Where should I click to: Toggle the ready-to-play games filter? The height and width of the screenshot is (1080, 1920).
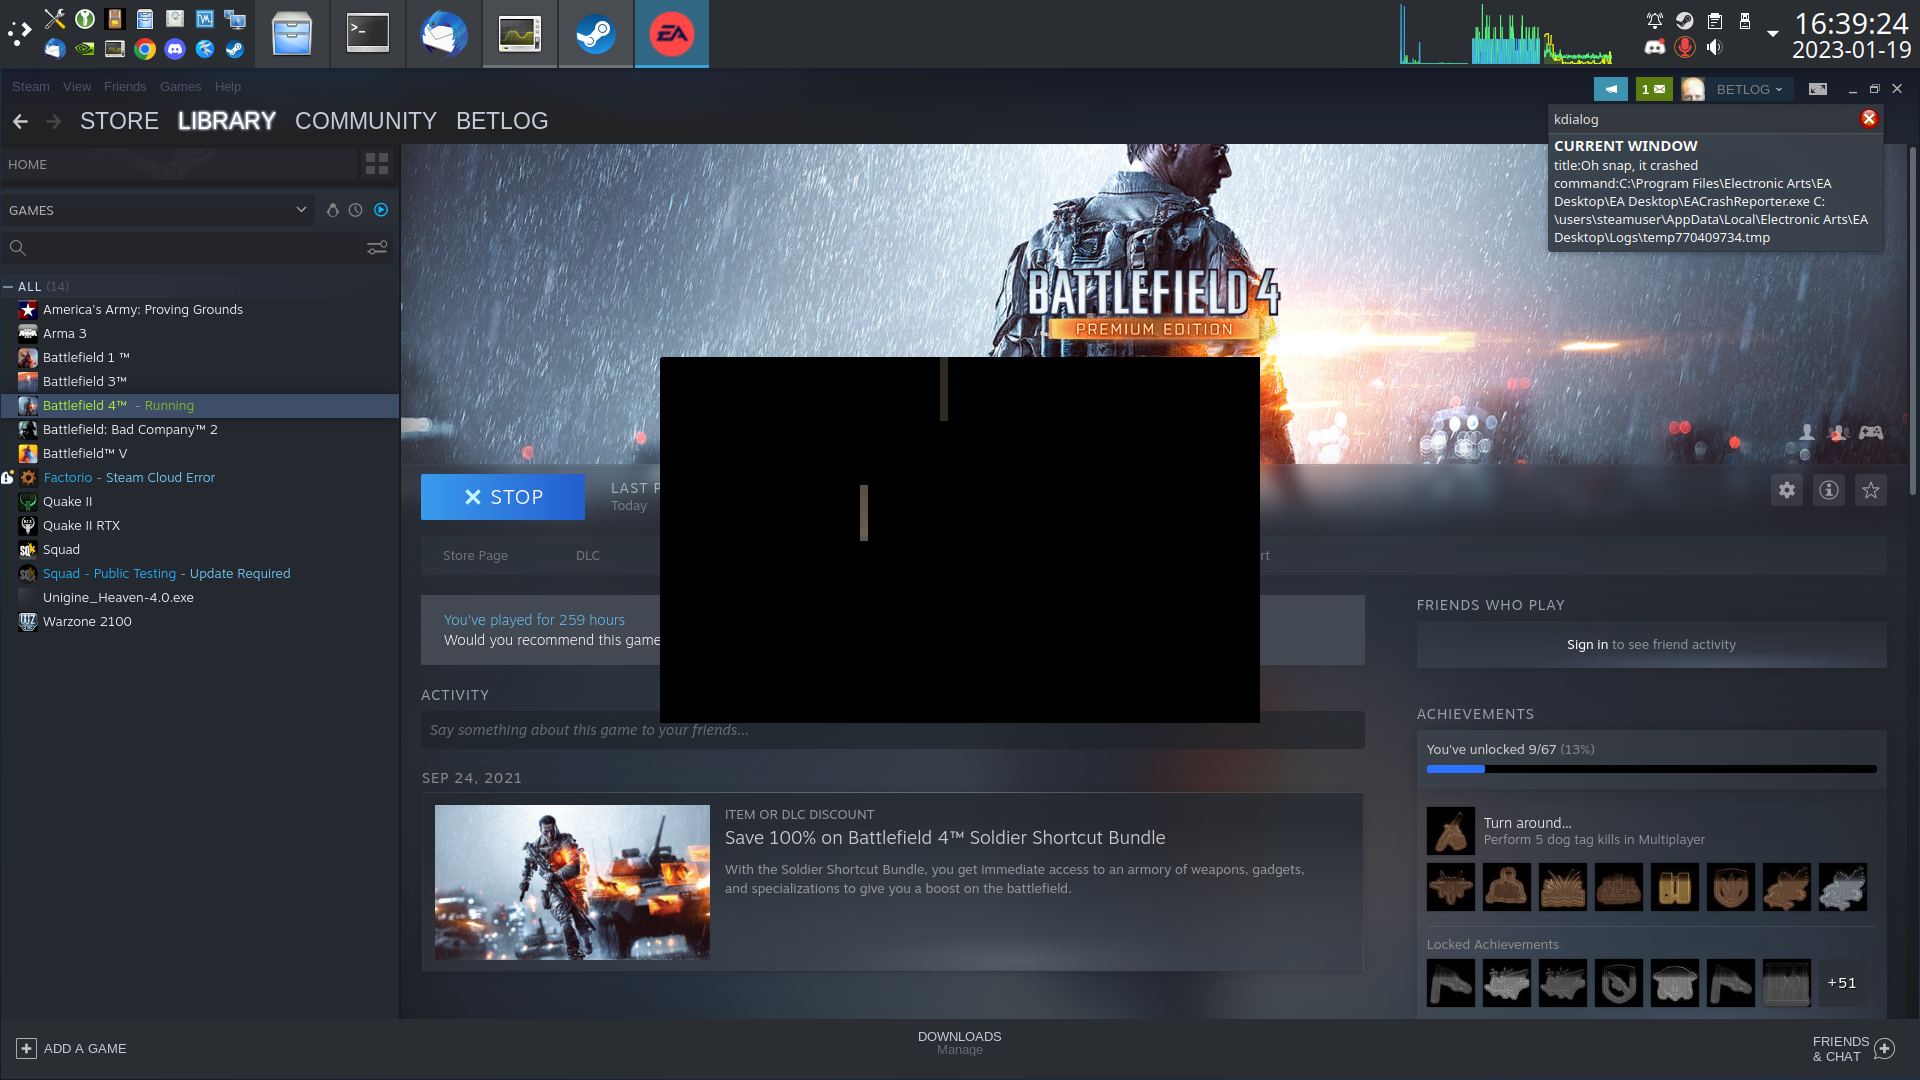point(381,210)
